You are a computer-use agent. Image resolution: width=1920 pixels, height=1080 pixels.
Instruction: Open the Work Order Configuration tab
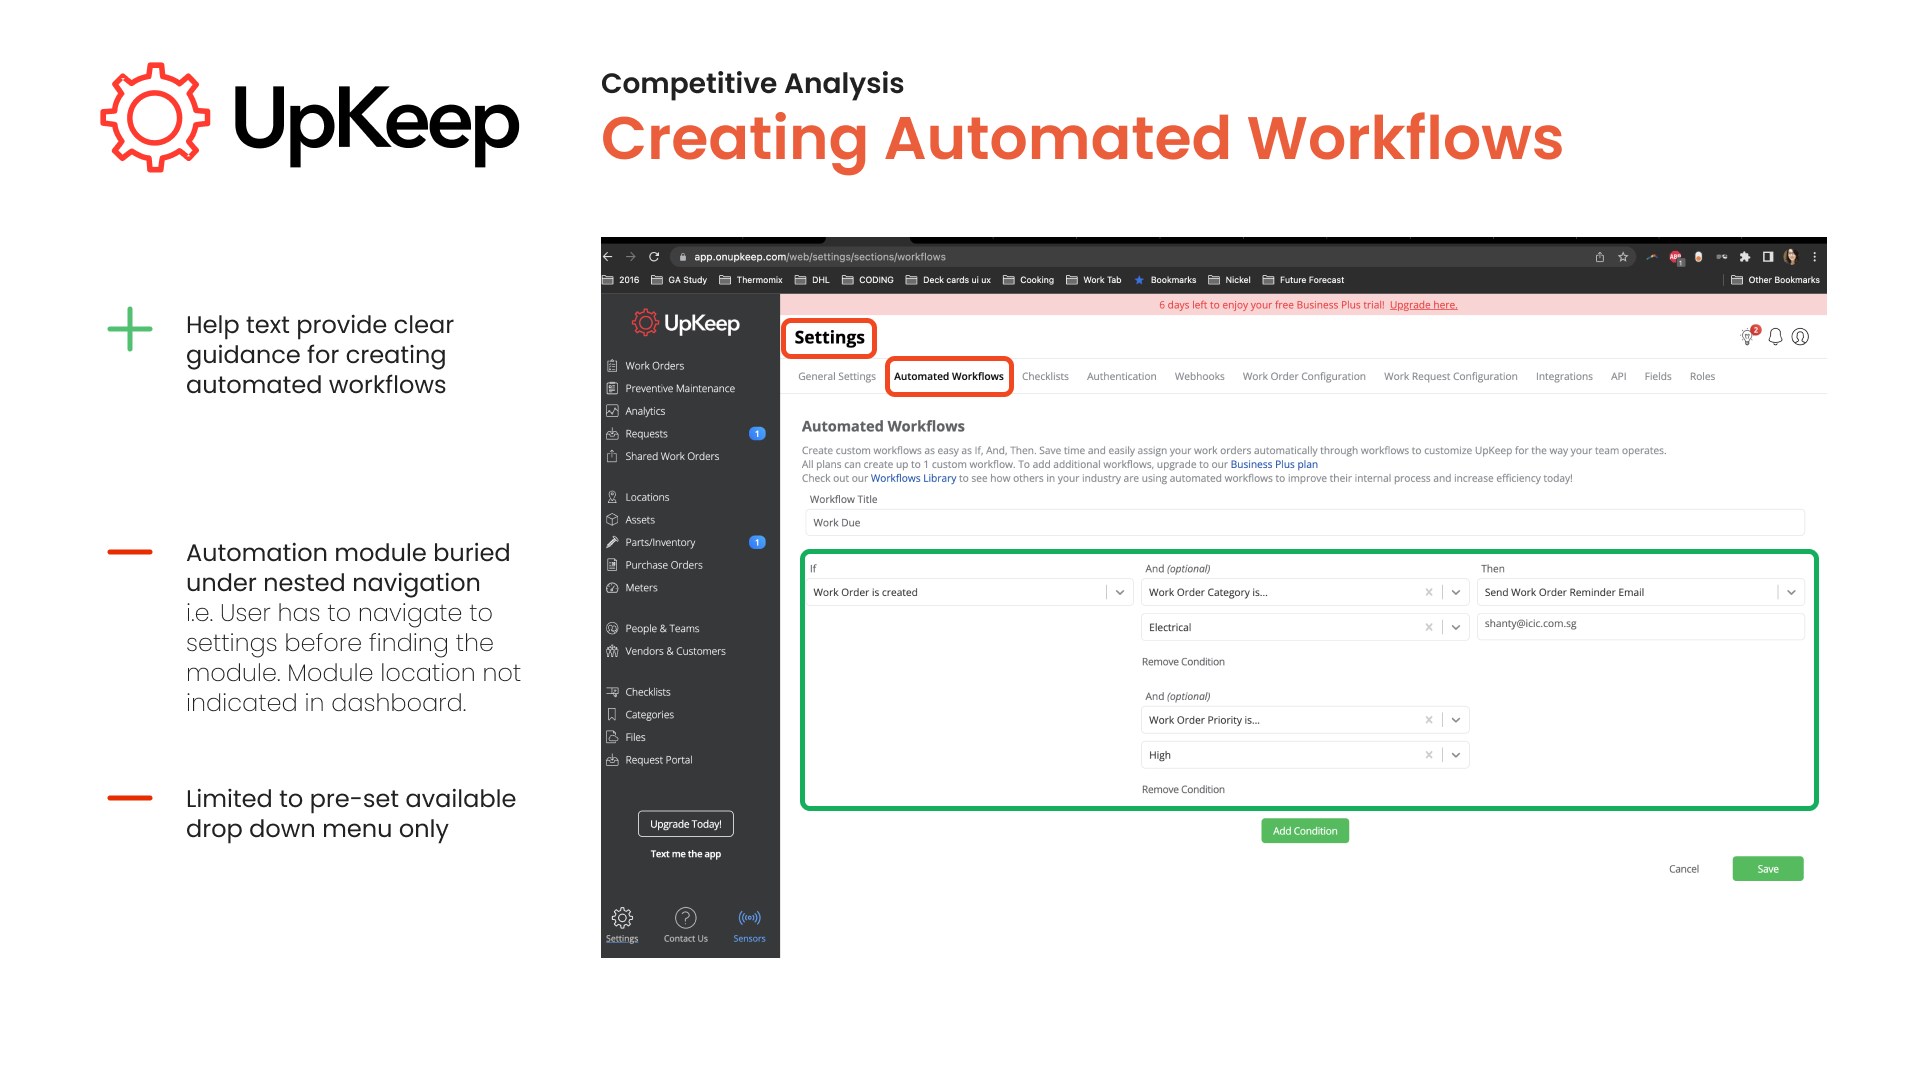pos(1304,377)
